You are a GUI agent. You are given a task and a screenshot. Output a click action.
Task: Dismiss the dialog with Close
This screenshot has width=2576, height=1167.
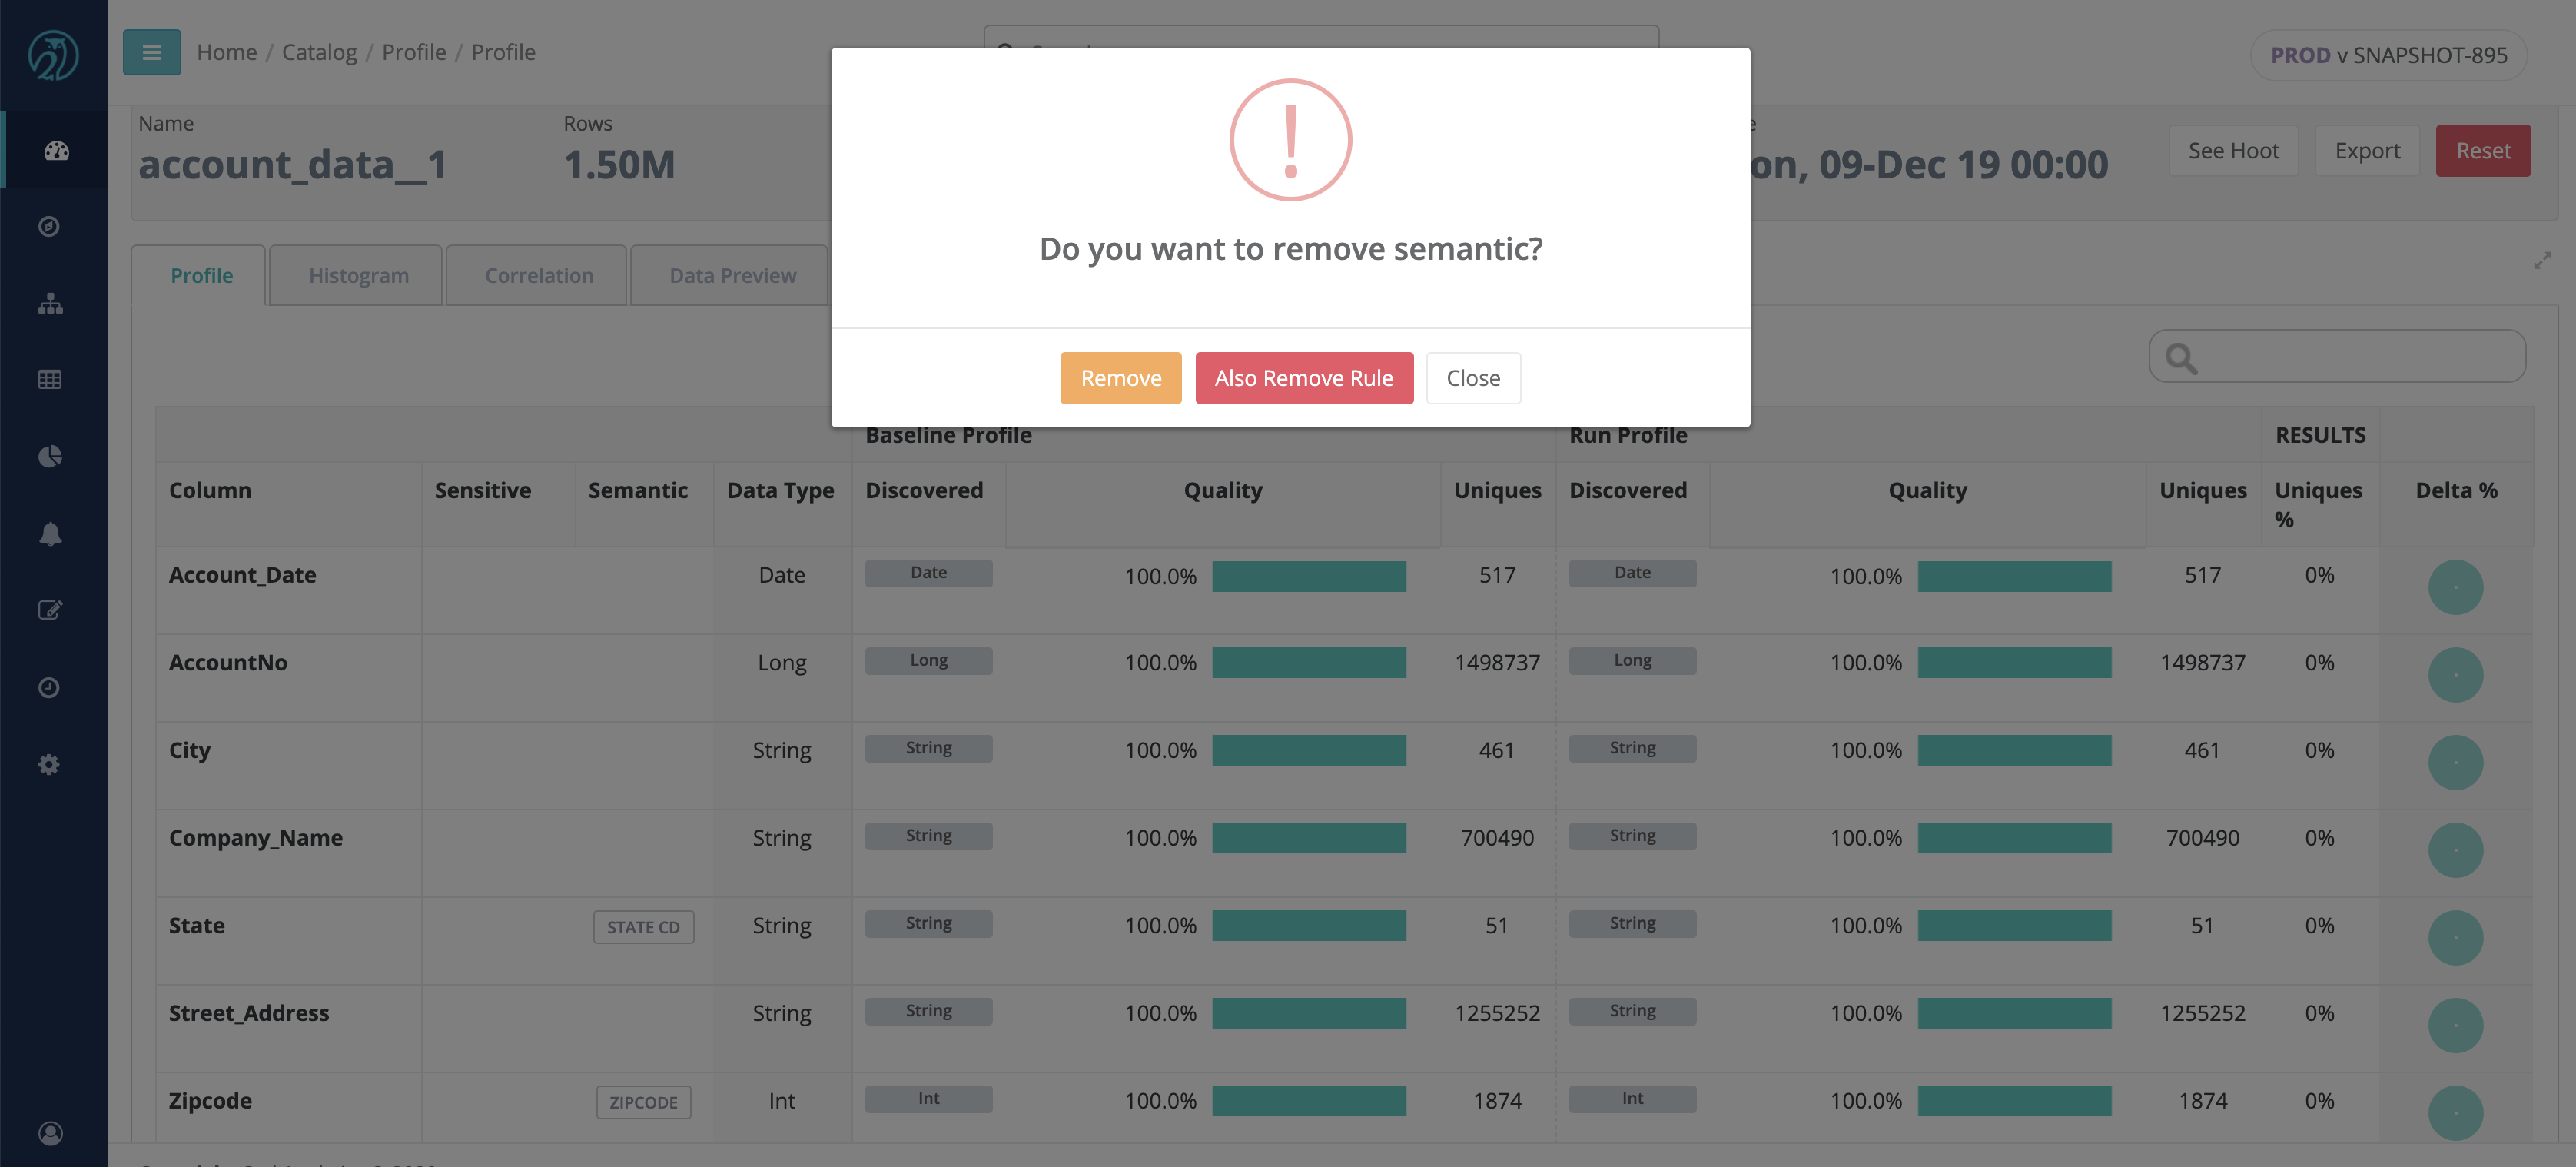click(1472, 378)
